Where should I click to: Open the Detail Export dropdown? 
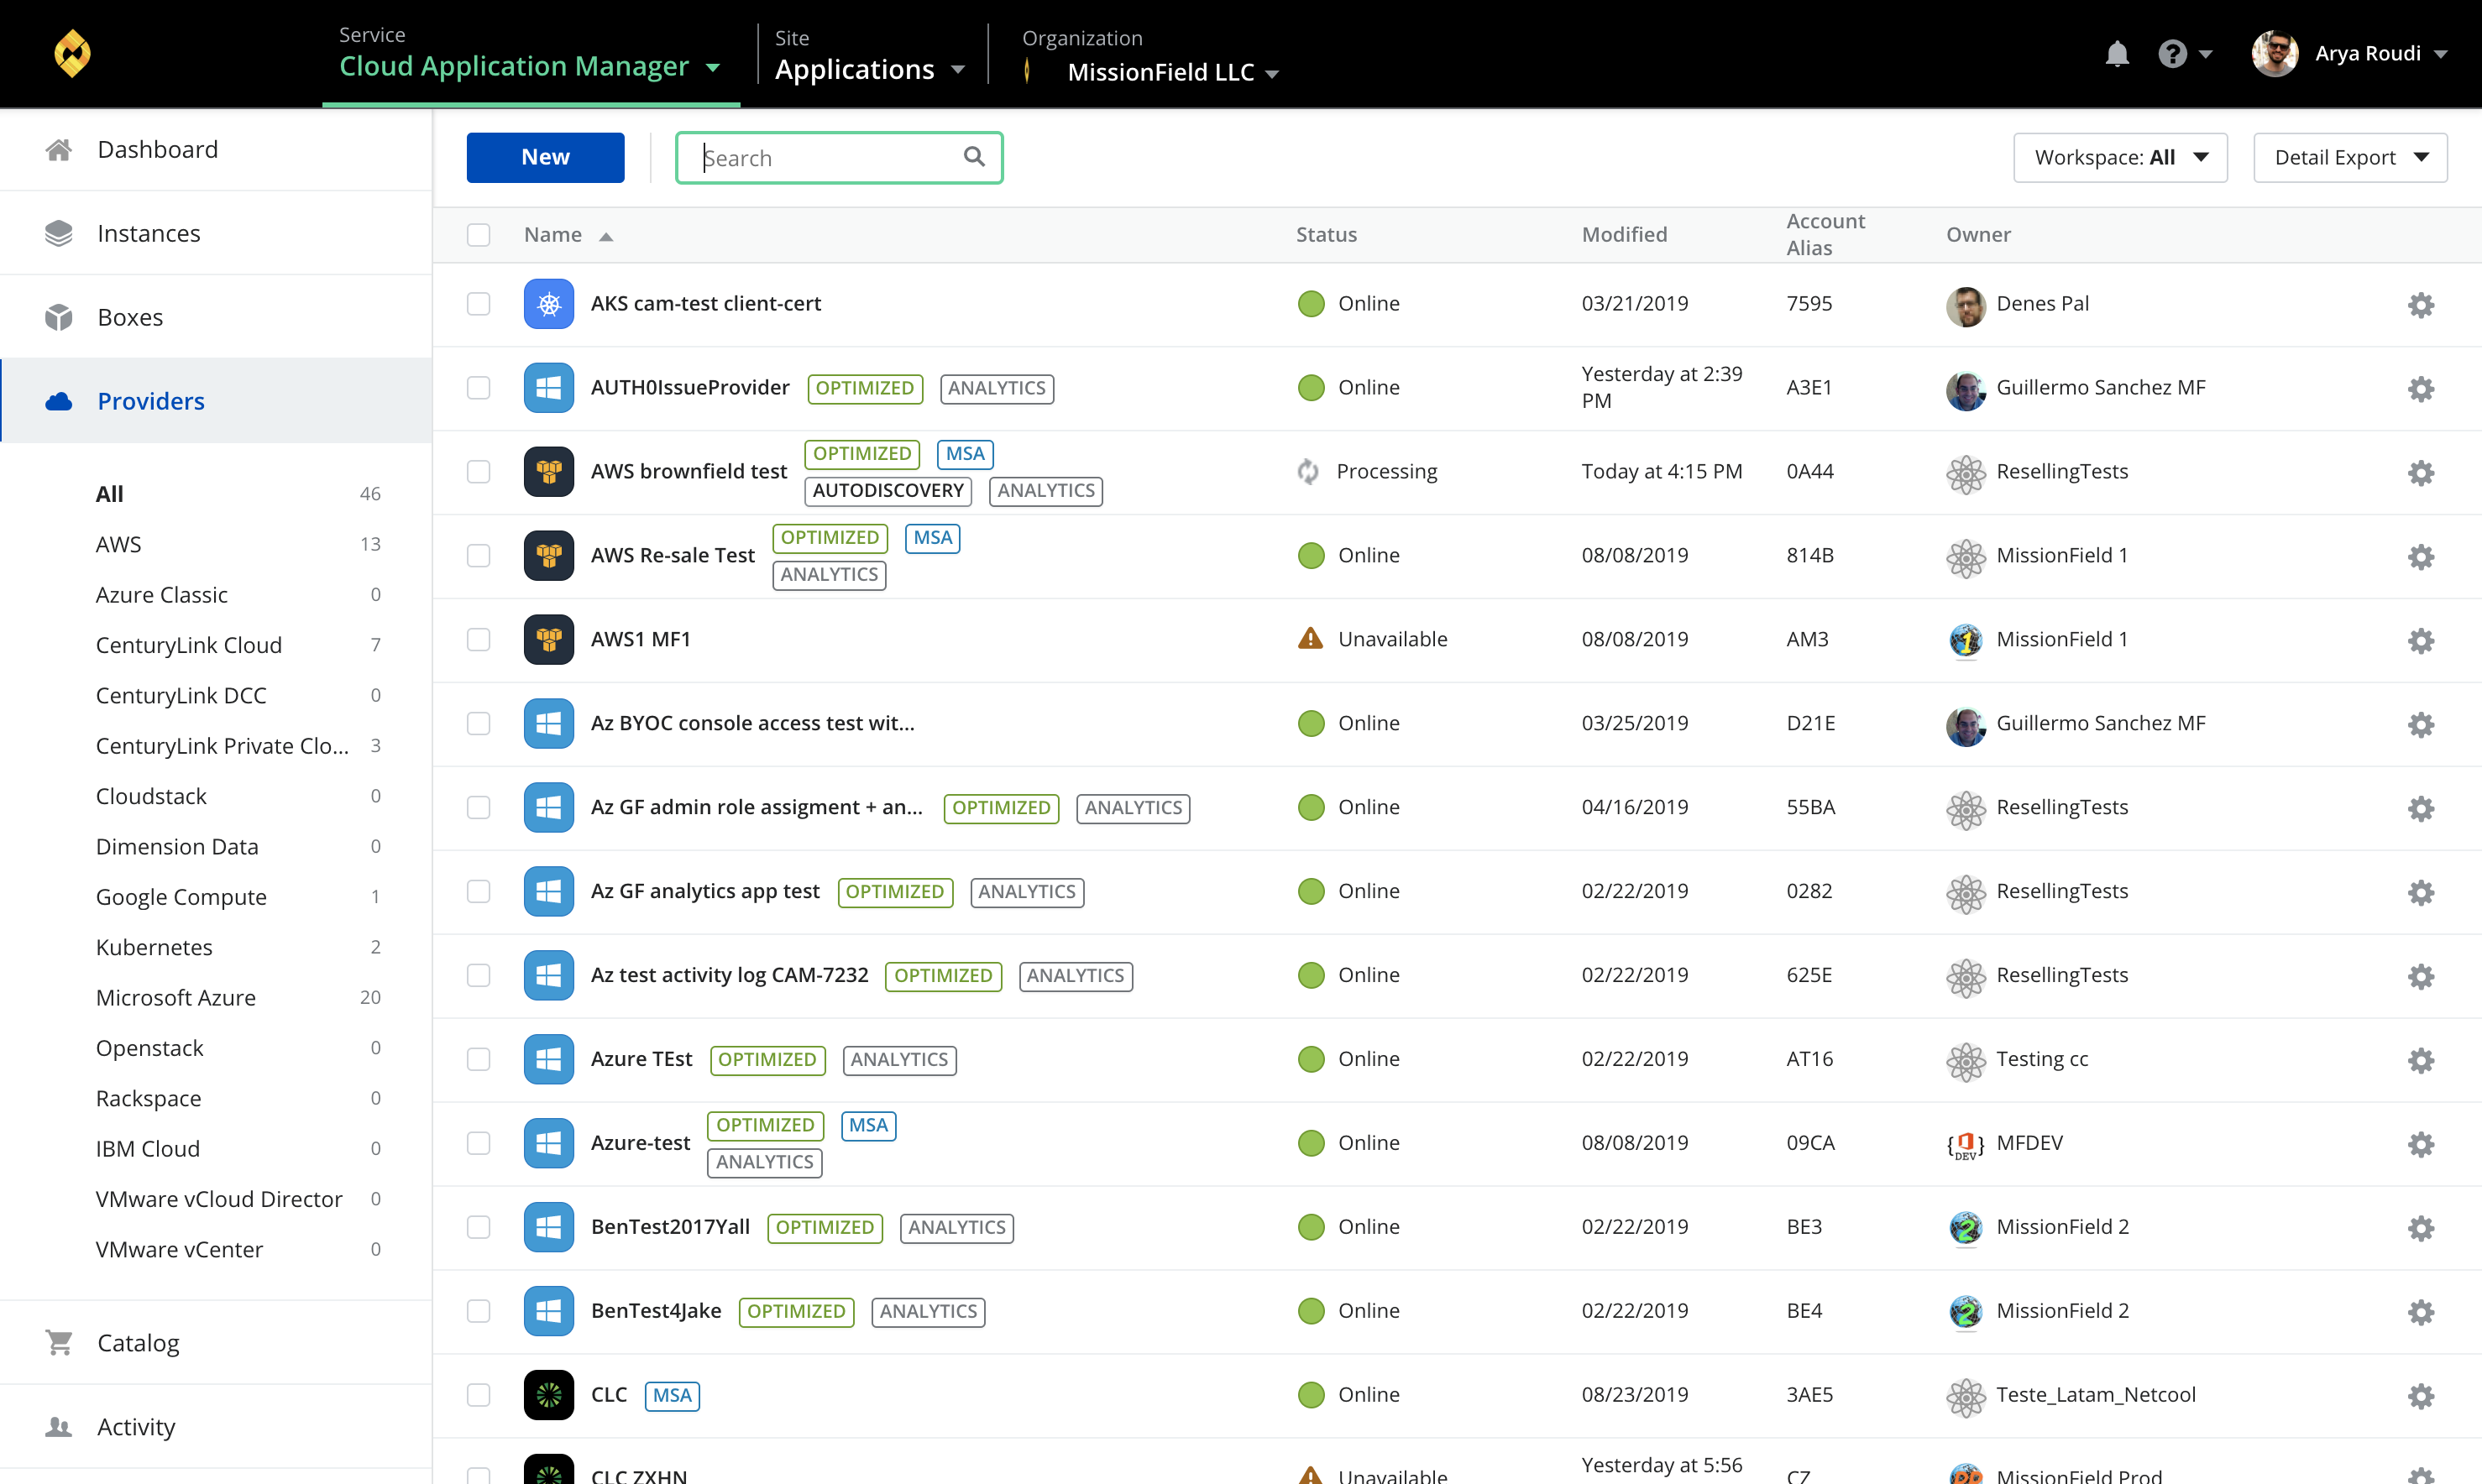[x=2350, y=158]
